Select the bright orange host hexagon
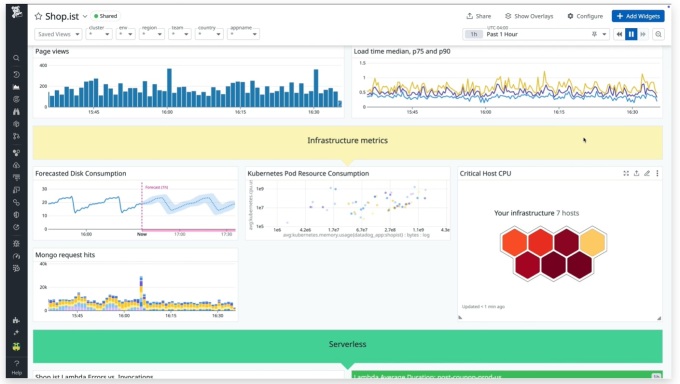The width and height of the screenshot is (680, 384). pos(514,242)
